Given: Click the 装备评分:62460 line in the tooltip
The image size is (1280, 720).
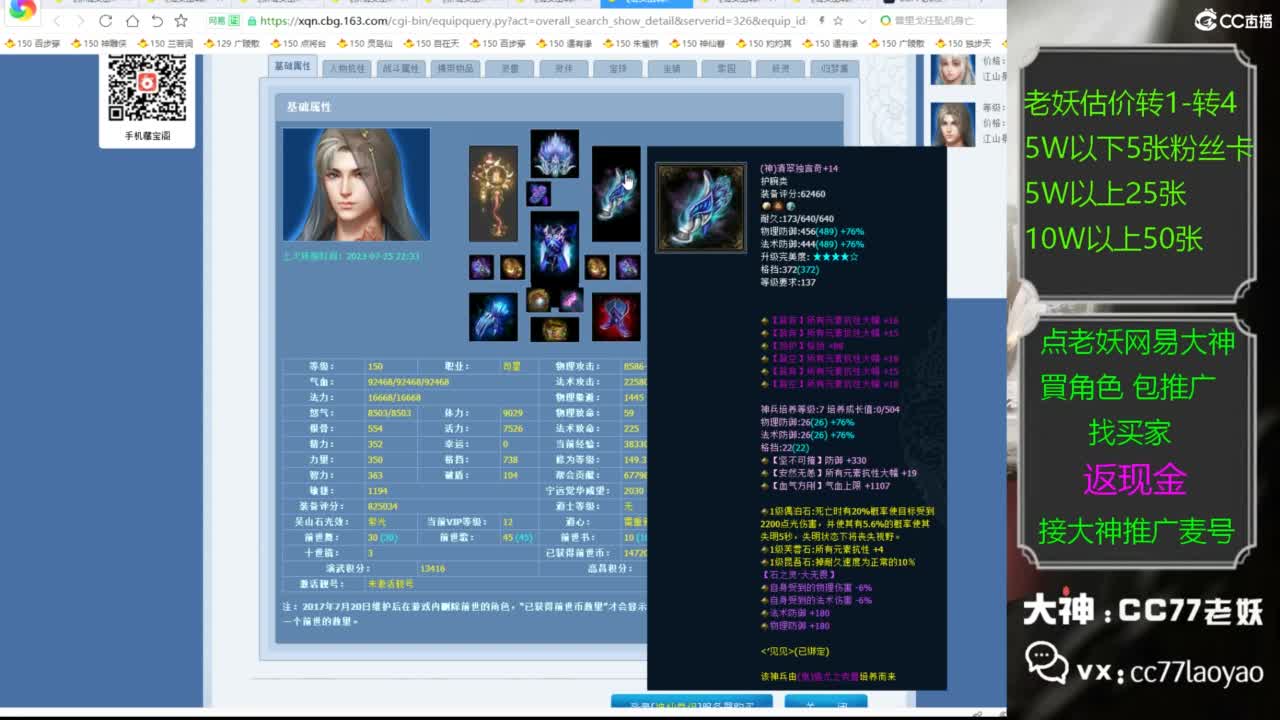Looking at the screenshot, I should coord(793,194).
